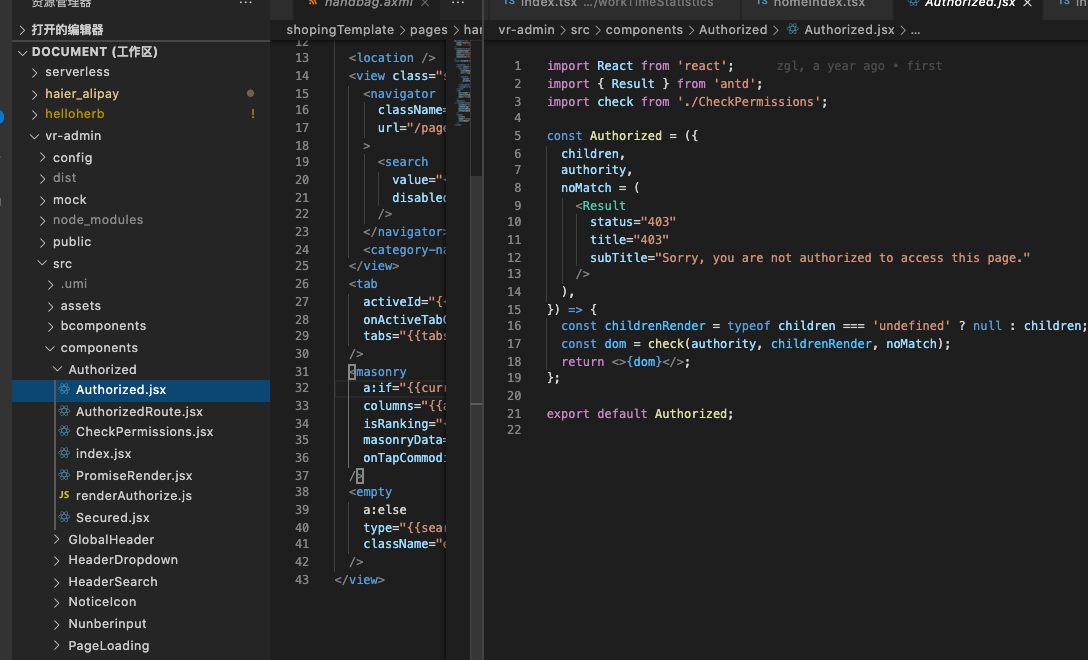Expand the 打开的编辑器 section
The width and height of the screenshot is (1088, 660).
point(22,30)
